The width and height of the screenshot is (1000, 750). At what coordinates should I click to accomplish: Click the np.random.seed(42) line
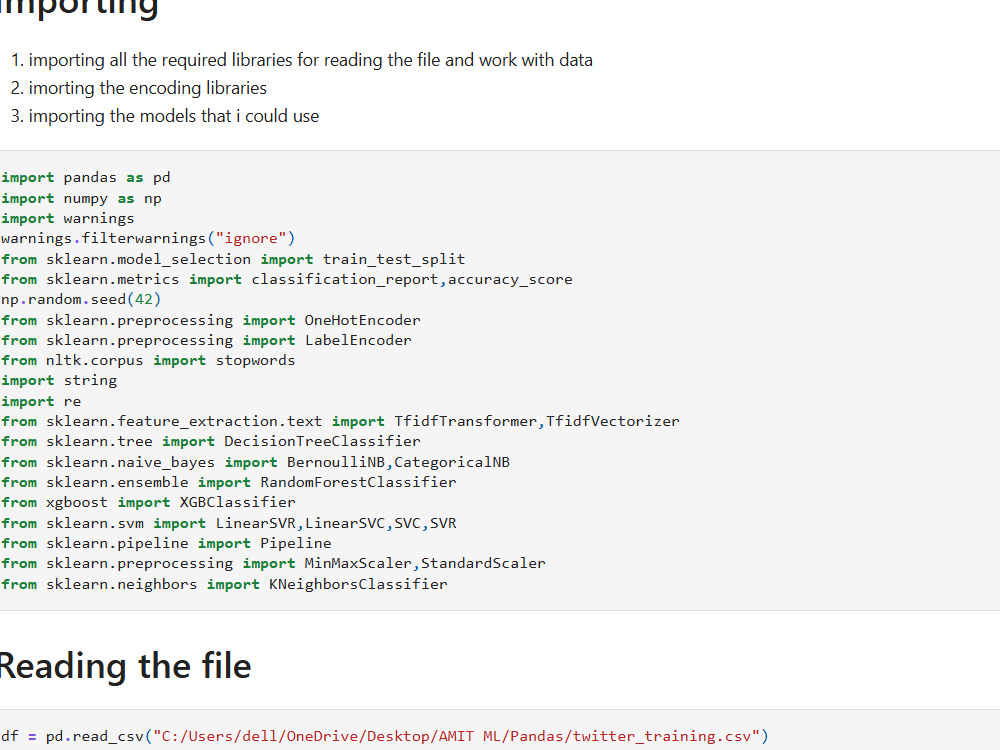click(81, 299)
